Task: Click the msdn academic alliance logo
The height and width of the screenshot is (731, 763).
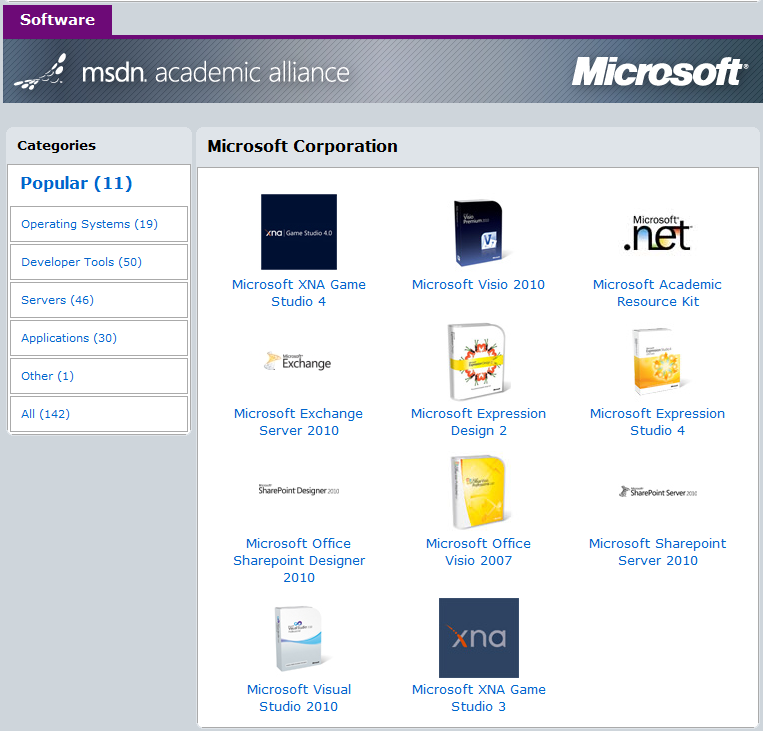Action: pyautogui.click(x=182, y=72)
